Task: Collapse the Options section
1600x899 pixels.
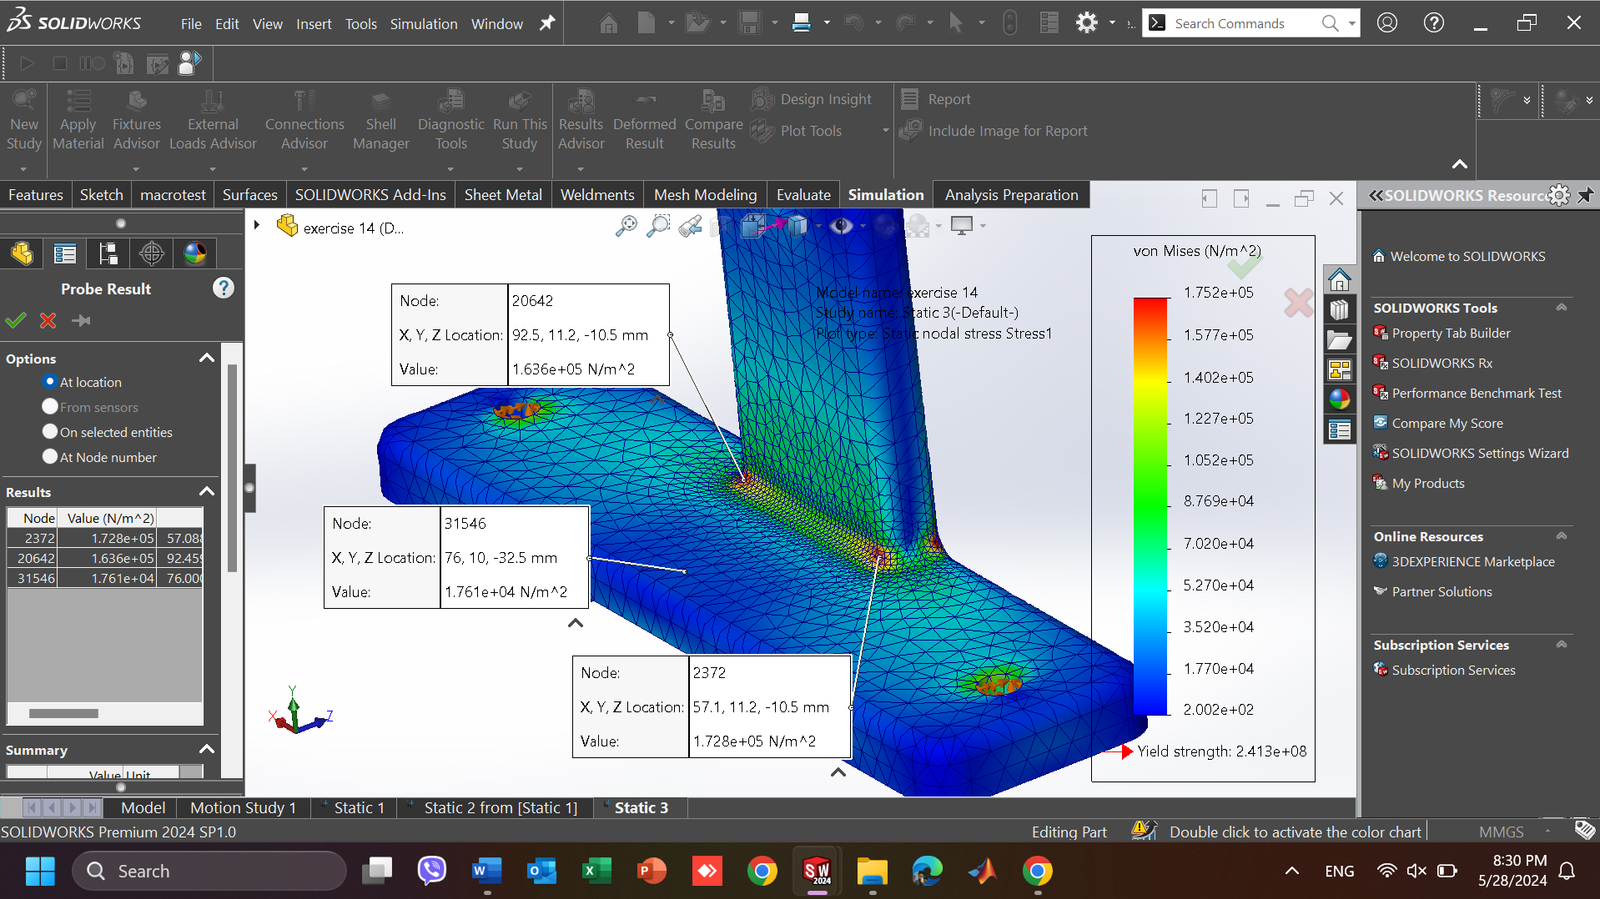Action: [x=207, y=358]
